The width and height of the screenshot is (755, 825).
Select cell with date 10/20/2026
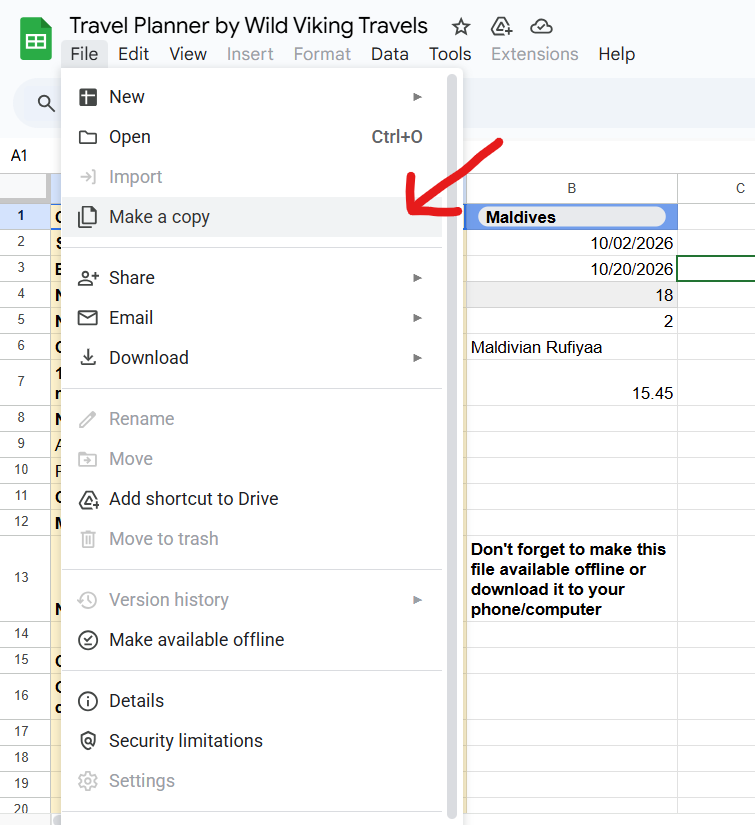click(571, 269)
